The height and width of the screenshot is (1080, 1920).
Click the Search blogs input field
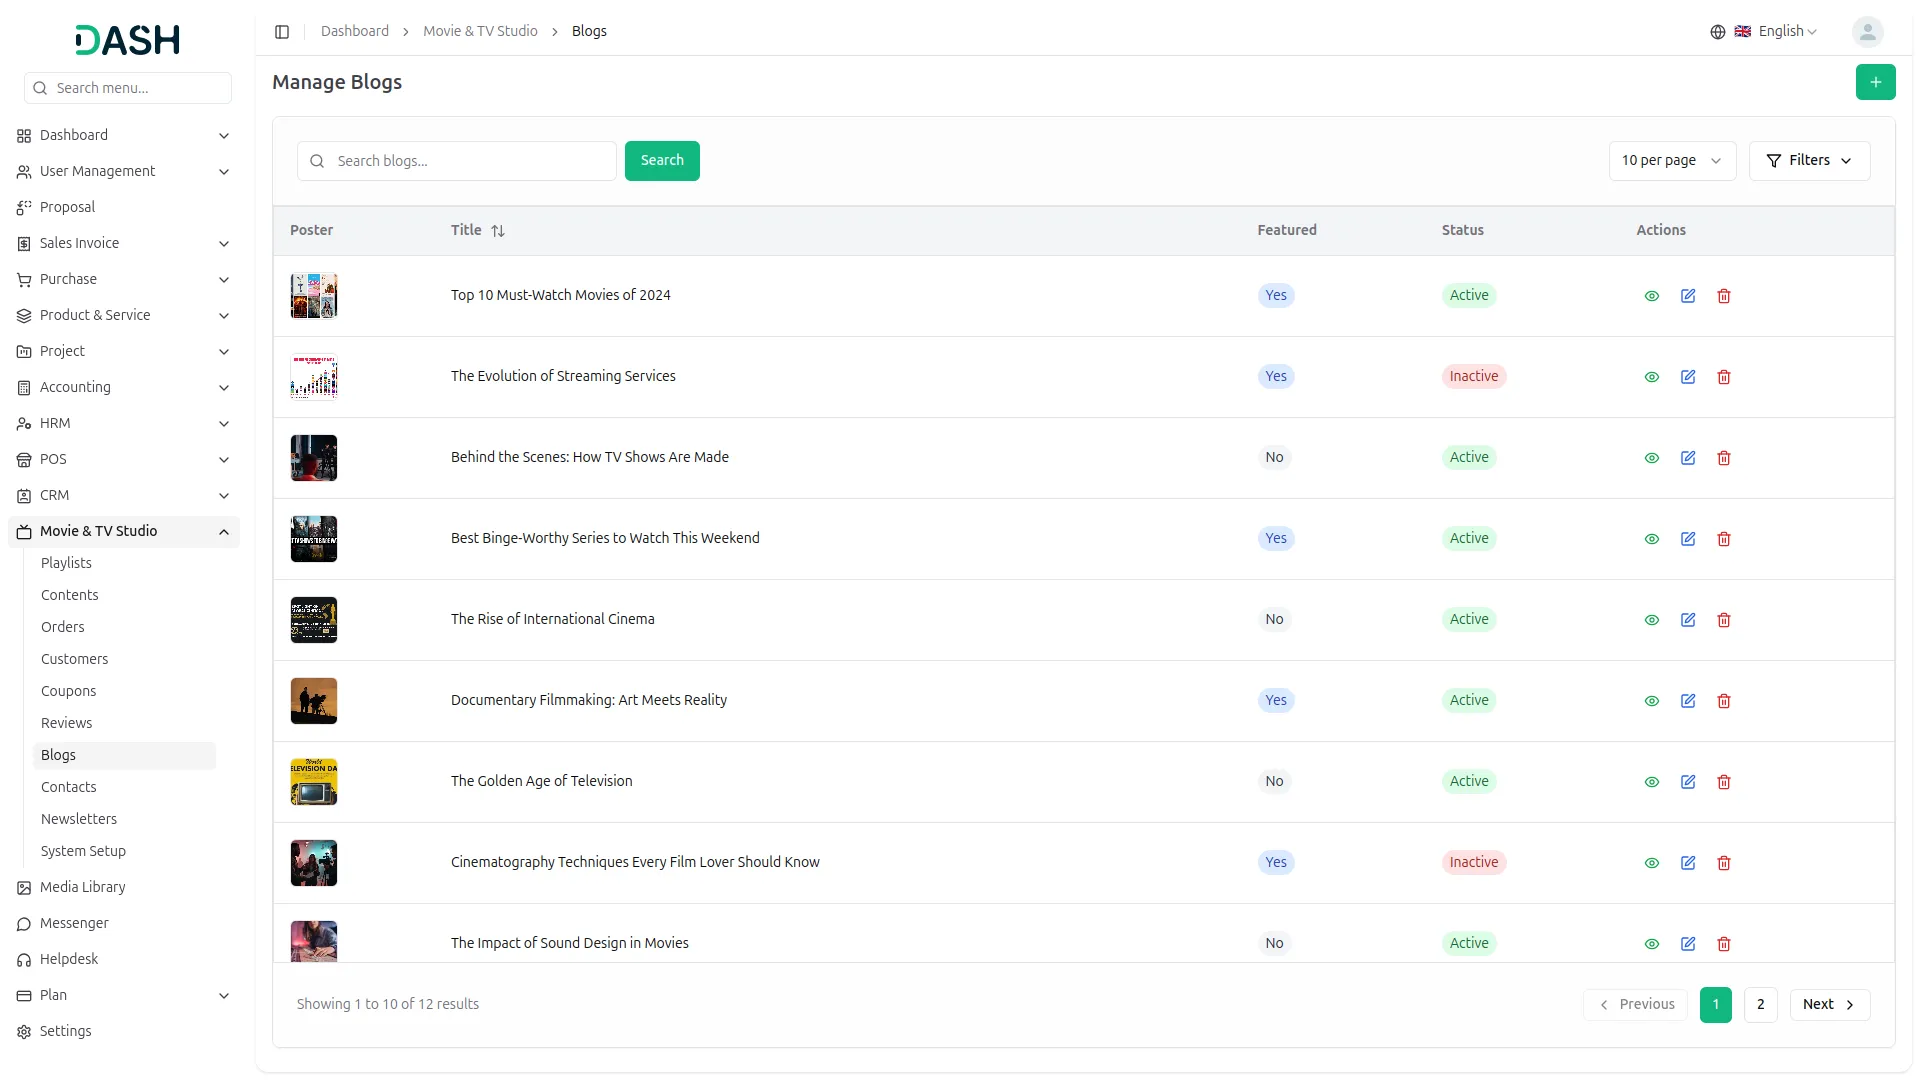(x=470, y=161)
